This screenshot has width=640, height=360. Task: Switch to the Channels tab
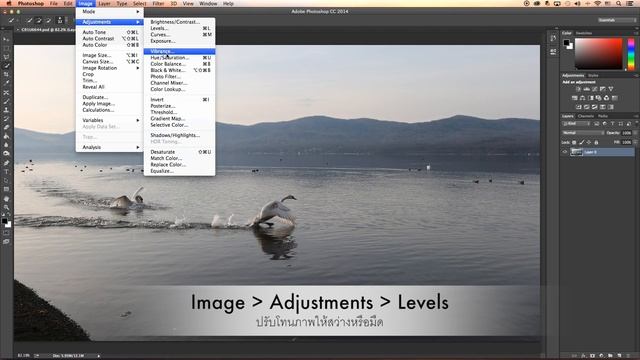[x=586, y=116]
